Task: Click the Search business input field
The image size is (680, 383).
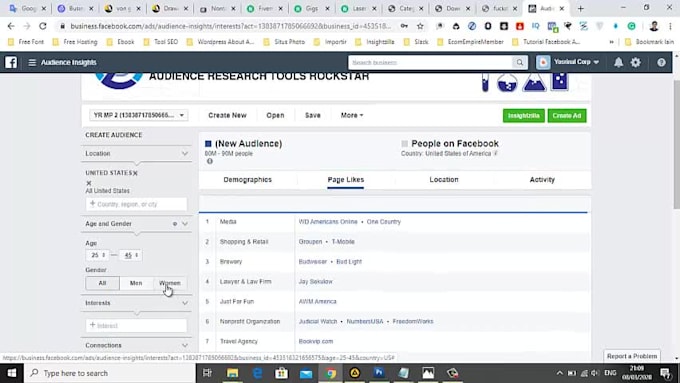Action: coord(431,62)
